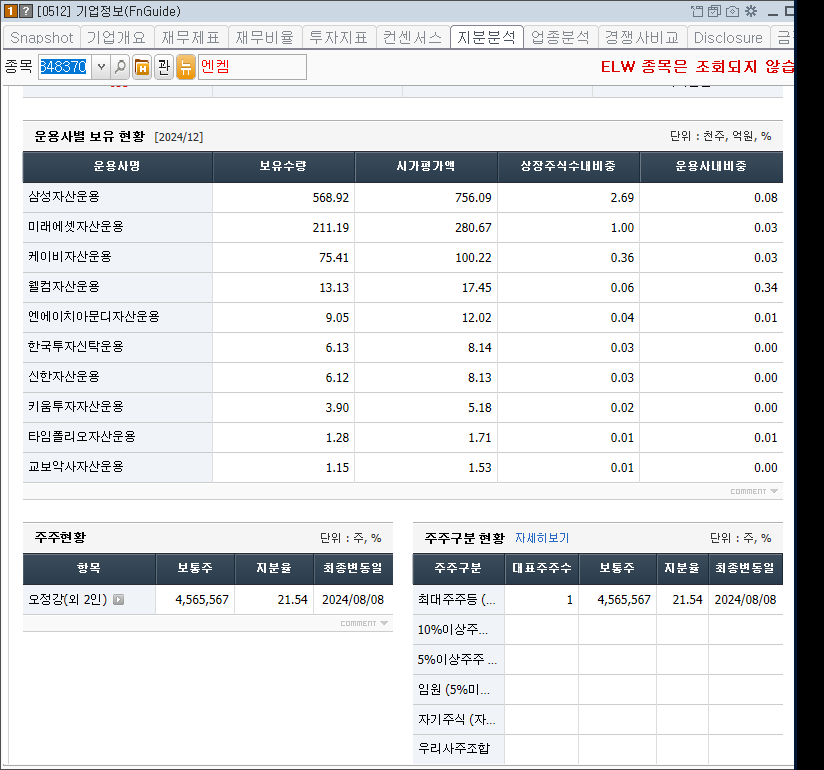Select the 신한자산운용 row name
Viewport: 824px width, 770px height.
(64, 376)
